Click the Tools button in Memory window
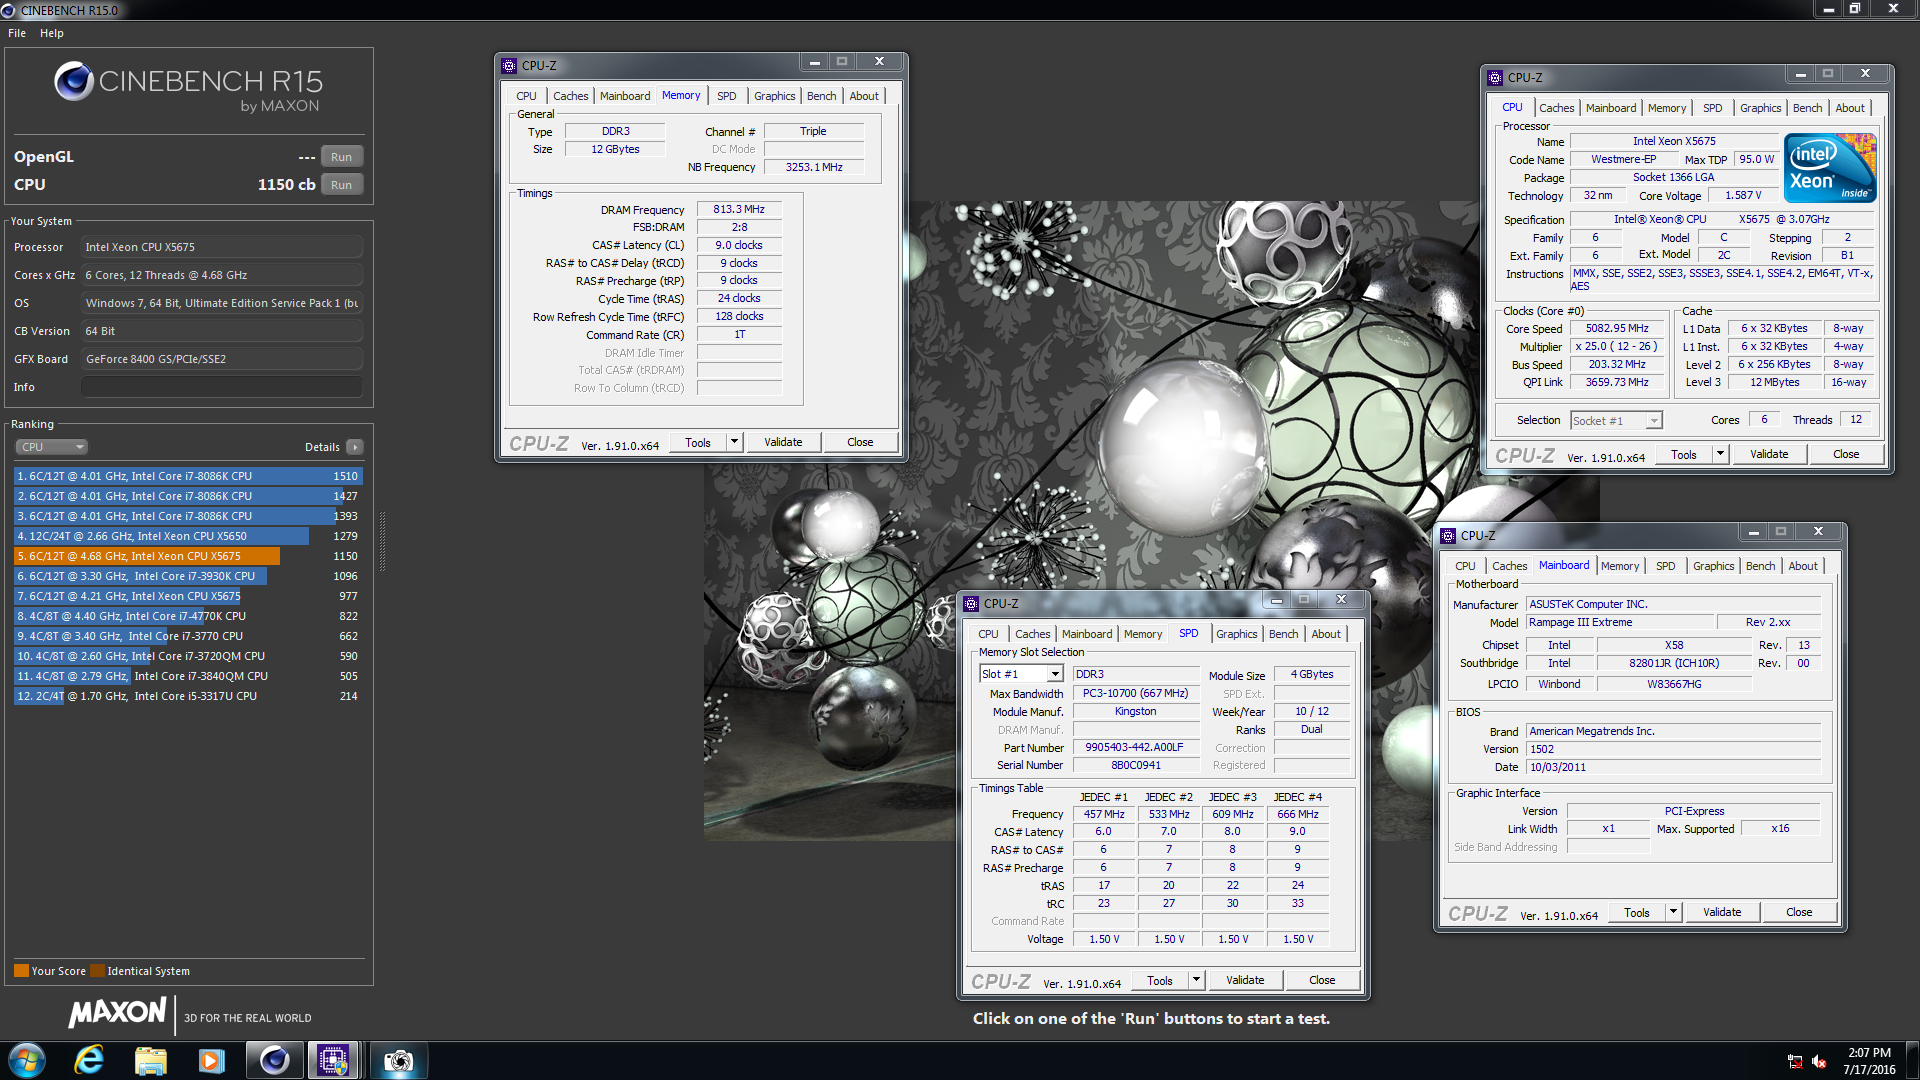This screenshot has width=1920, height=1080. click(698, 442)
